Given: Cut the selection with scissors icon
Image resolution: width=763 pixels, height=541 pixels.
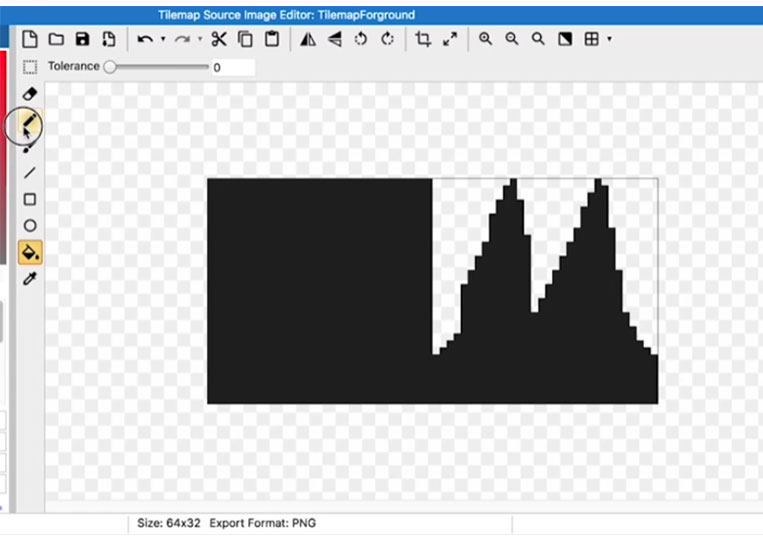Looking at the screenshot, I should pos(219,39).
